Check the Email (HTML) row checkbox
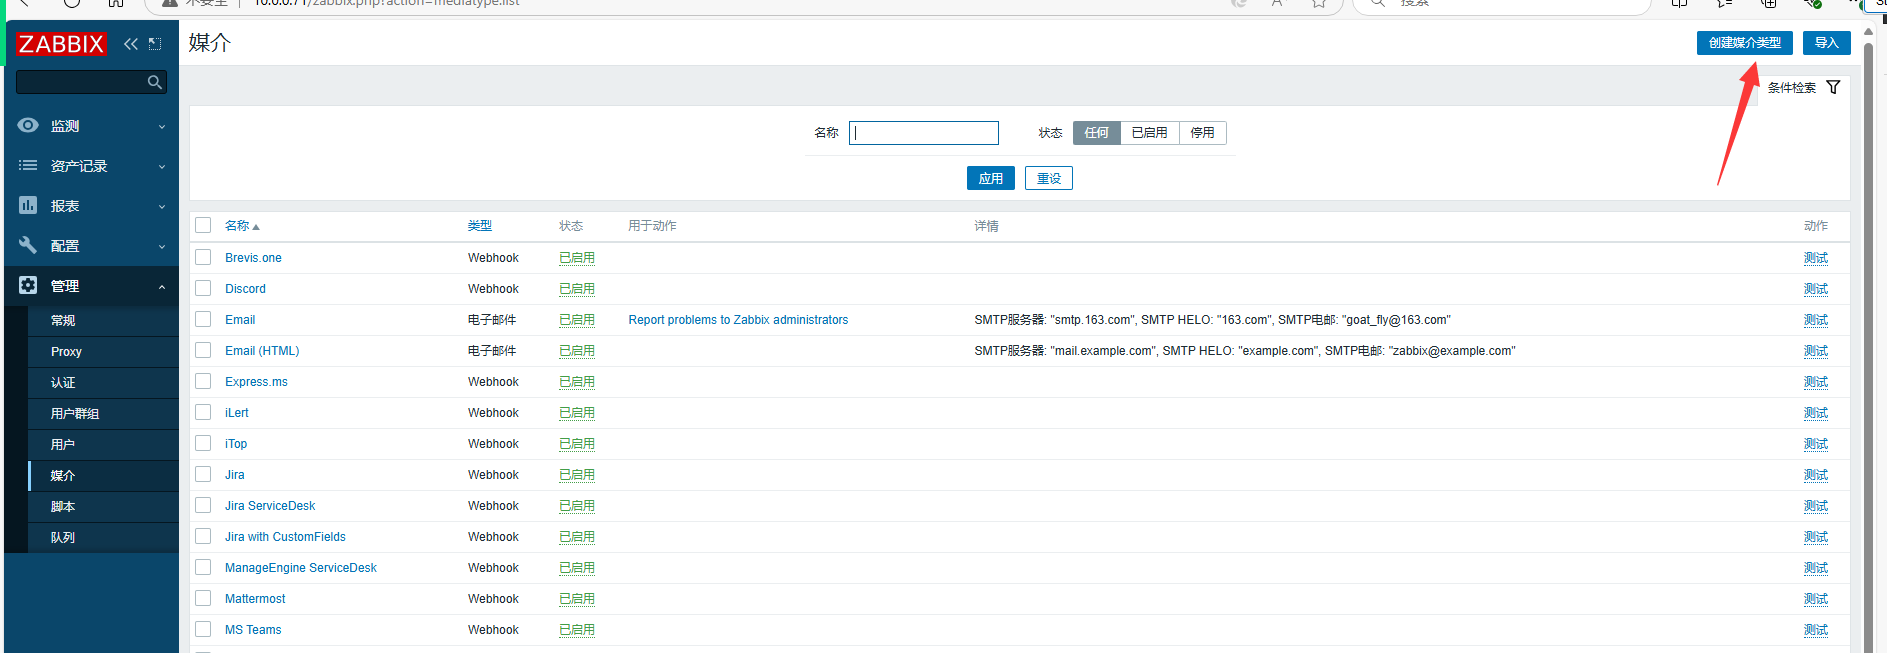The height and width of the screenshot is (653, 1887). pyautogui.click(x=203, y=350)
